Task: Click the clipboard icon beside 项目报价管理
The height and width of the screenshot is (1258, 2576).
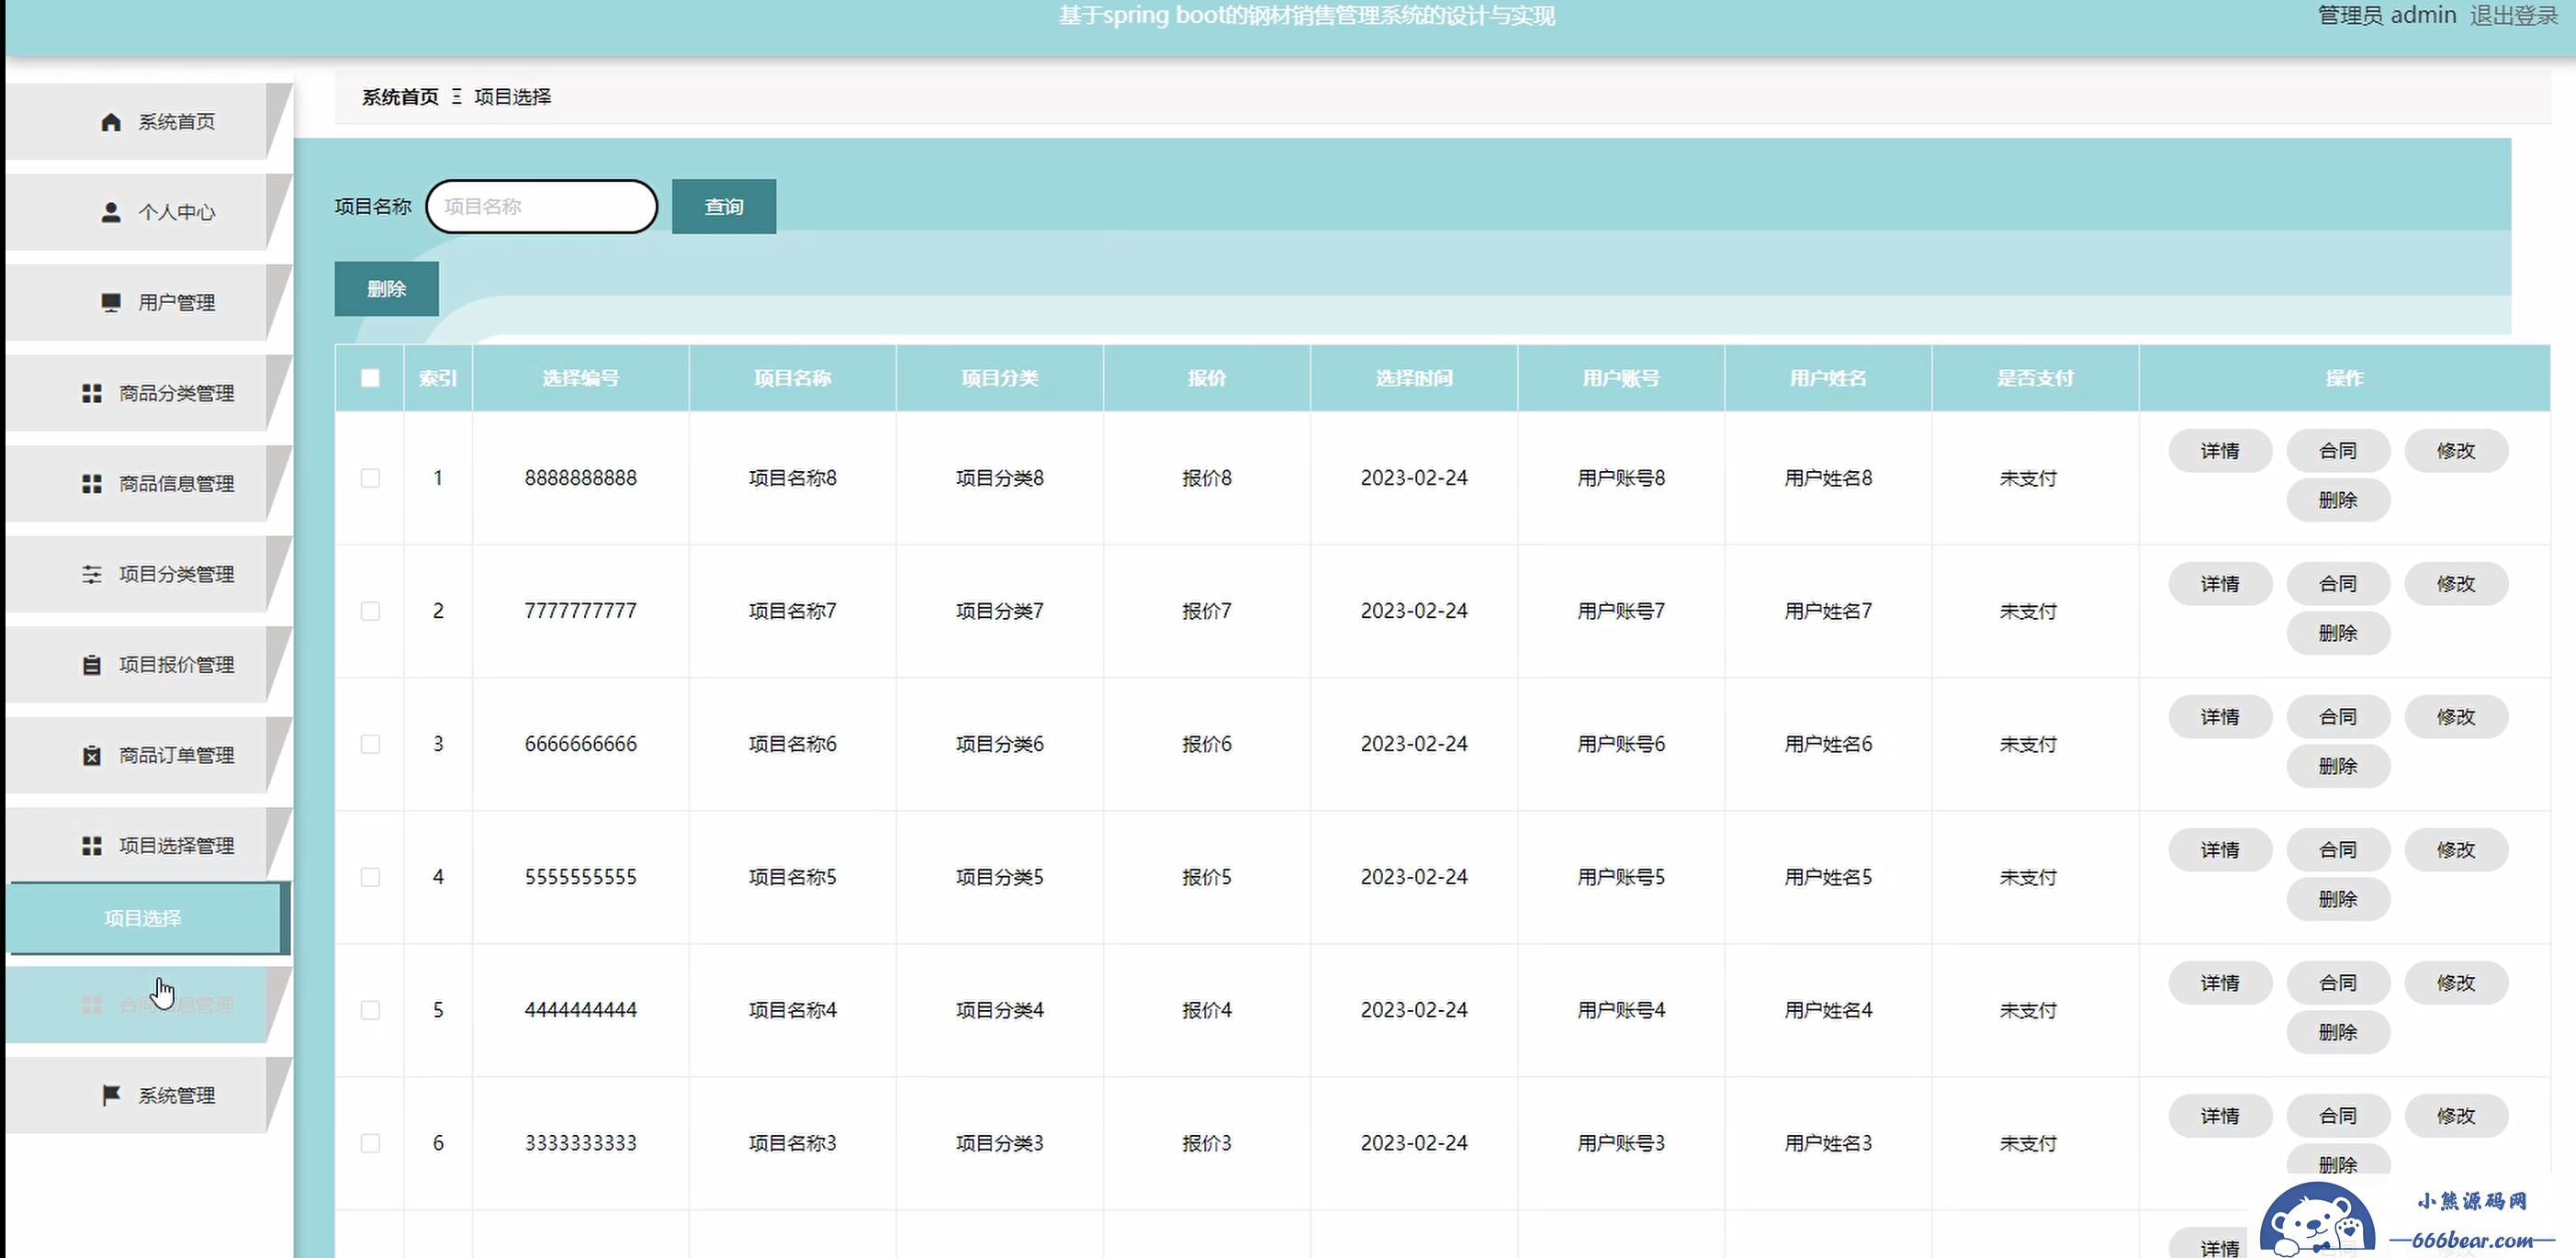Action: tap(92, 665)
